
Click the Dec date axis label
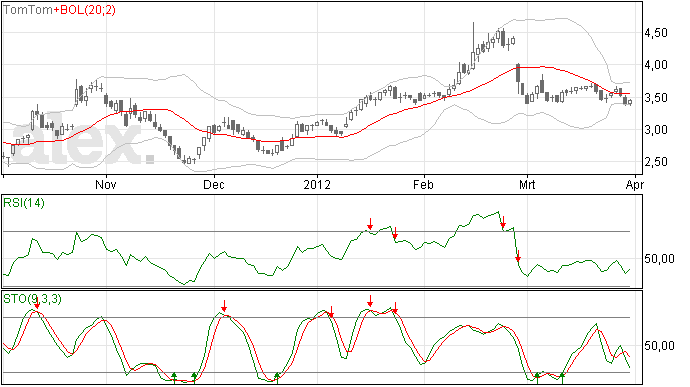(214, 184)
